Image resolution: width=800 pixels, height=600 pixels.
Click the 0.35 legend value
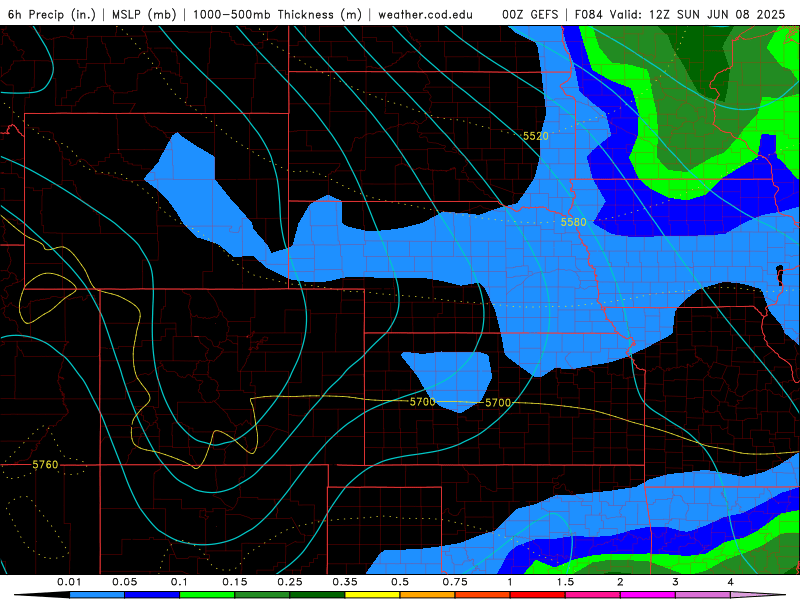tap(345, 582)
